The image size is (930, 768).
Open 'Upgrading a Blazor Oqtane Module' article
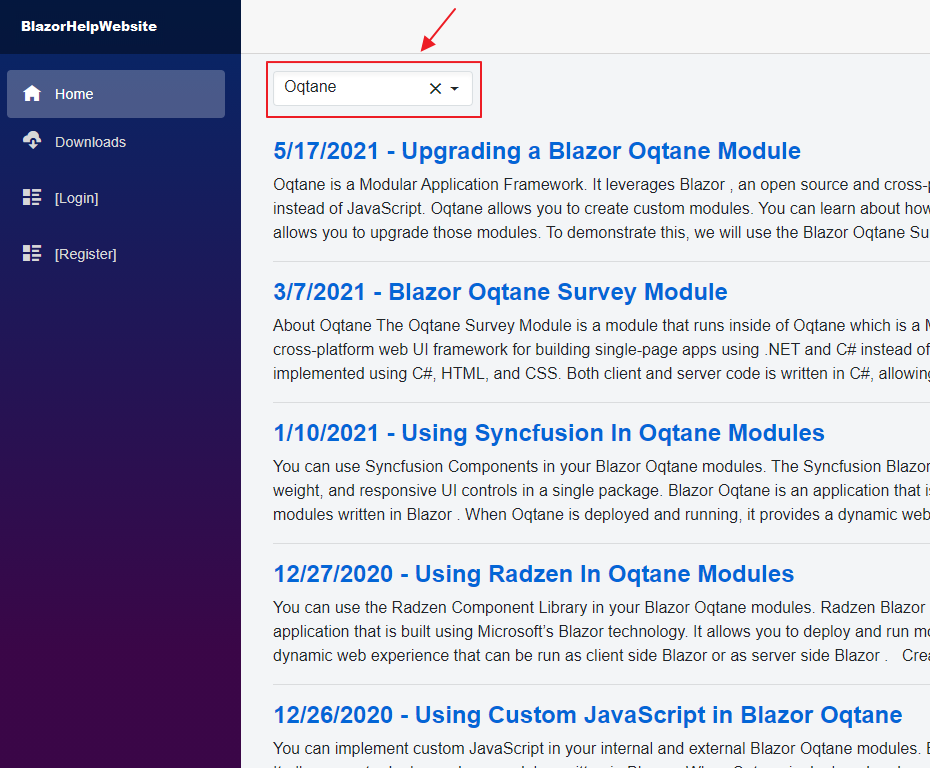point(537,151)
